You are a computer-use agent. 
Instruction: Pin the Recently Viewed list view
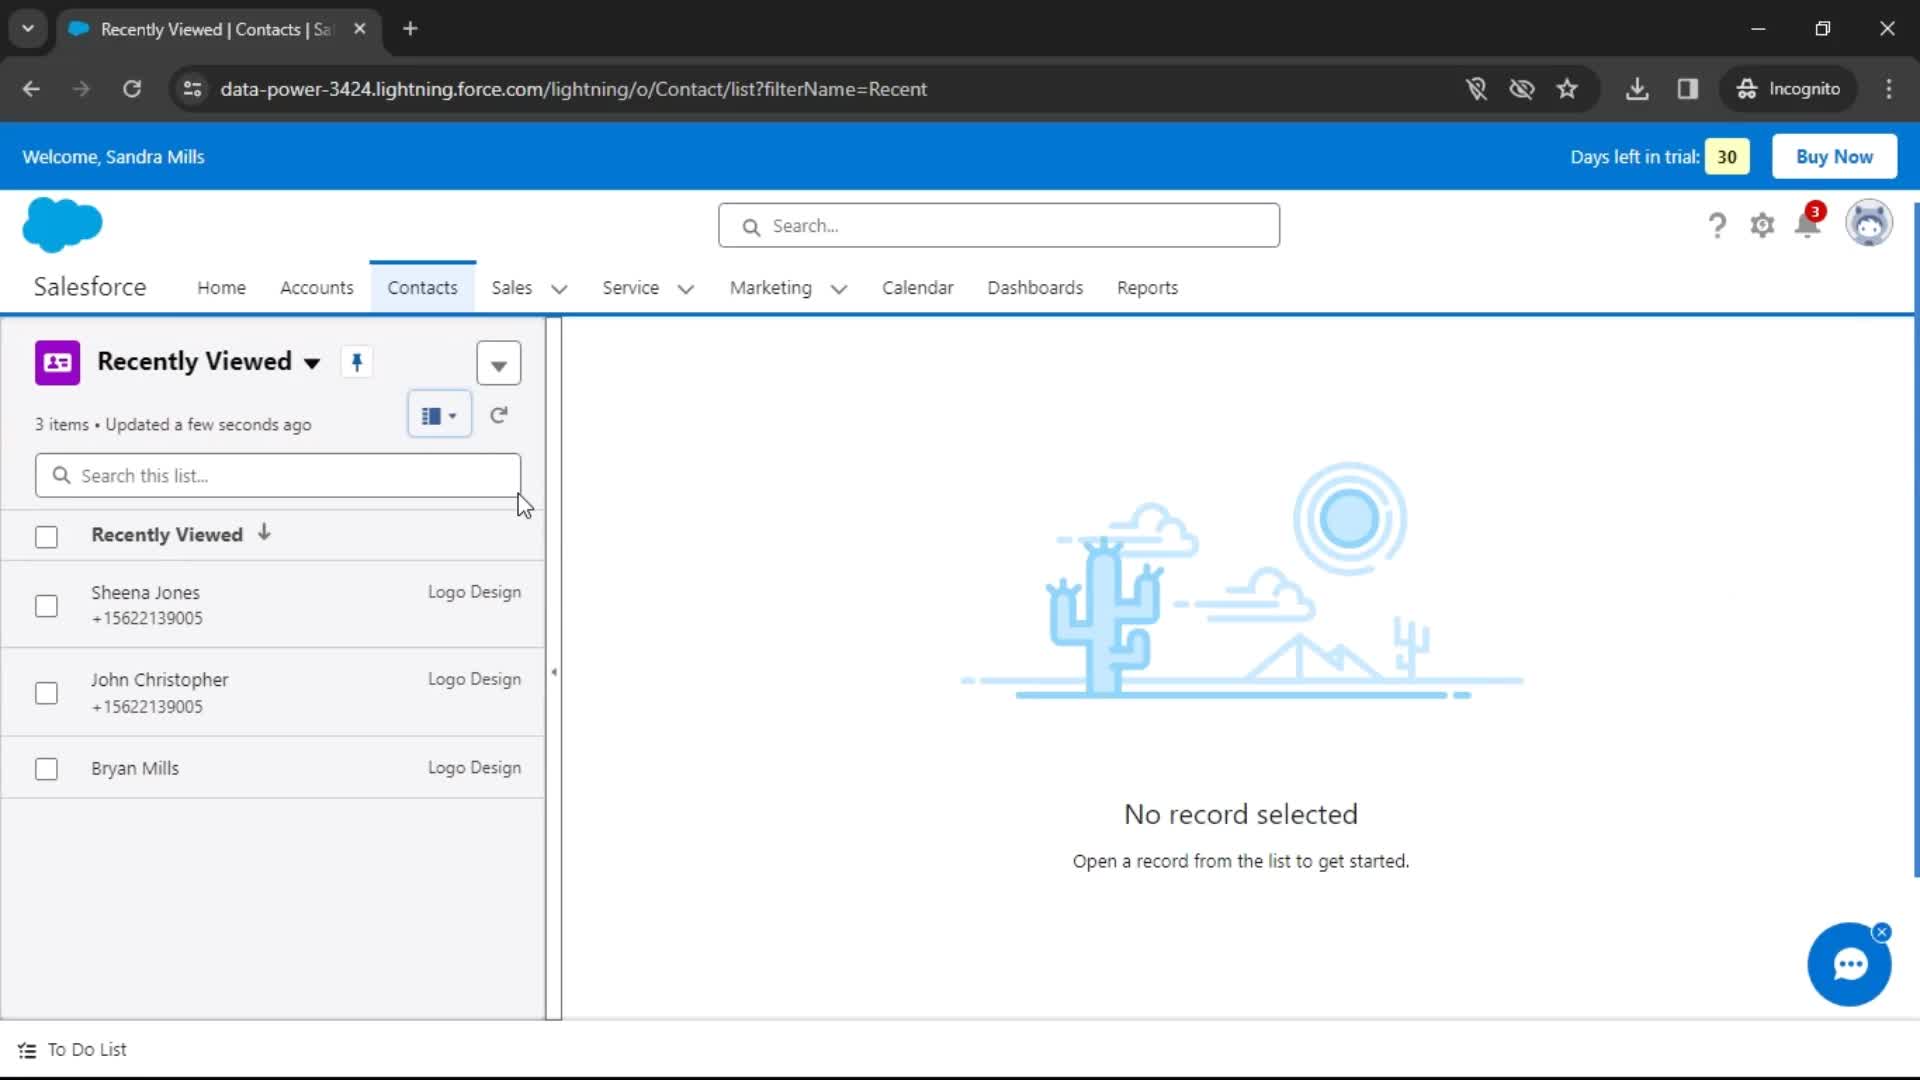357,361
